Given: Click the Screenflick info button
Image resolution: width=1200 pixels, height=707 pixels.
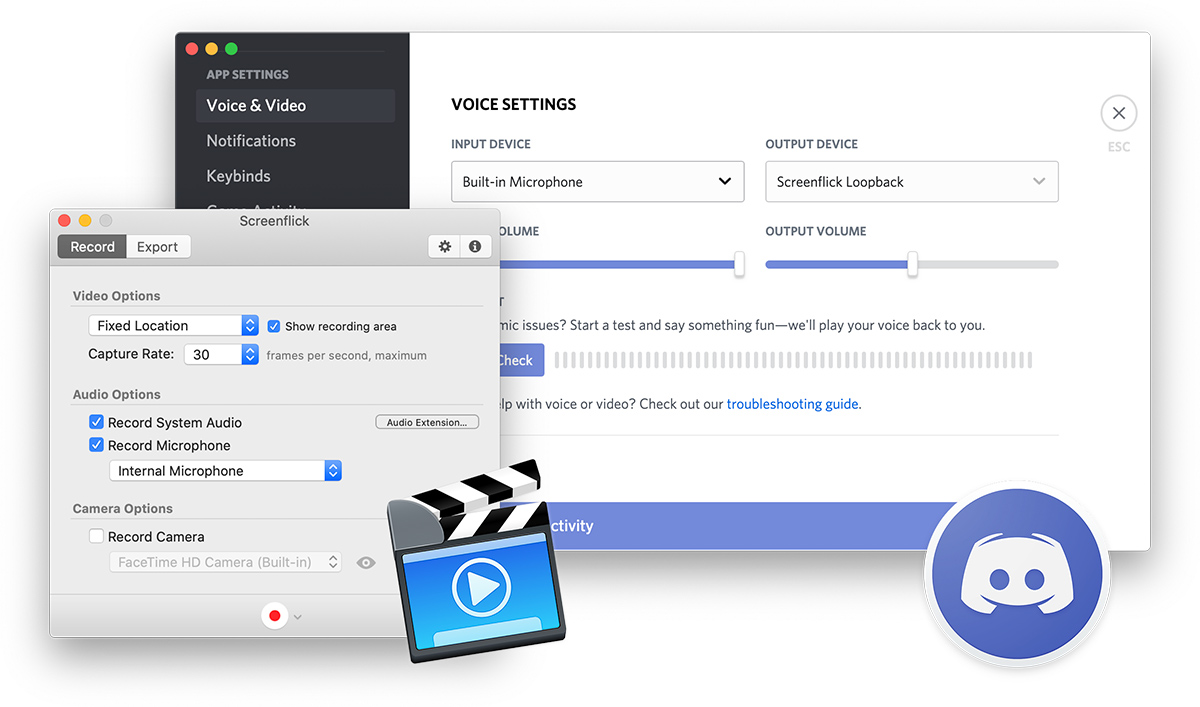Looking at the screenshot, I should pyautogui.click(x=475, y=246).
